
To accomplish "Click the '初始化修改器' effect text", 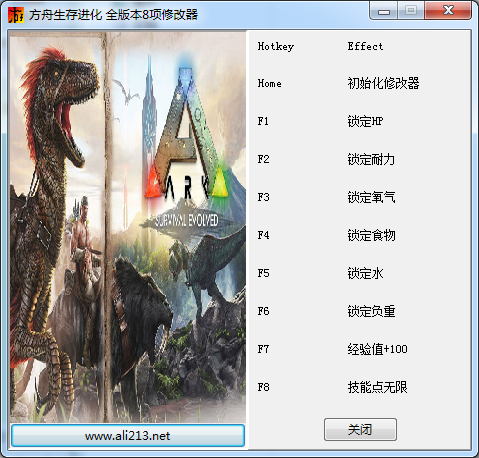I will (383, 83).
